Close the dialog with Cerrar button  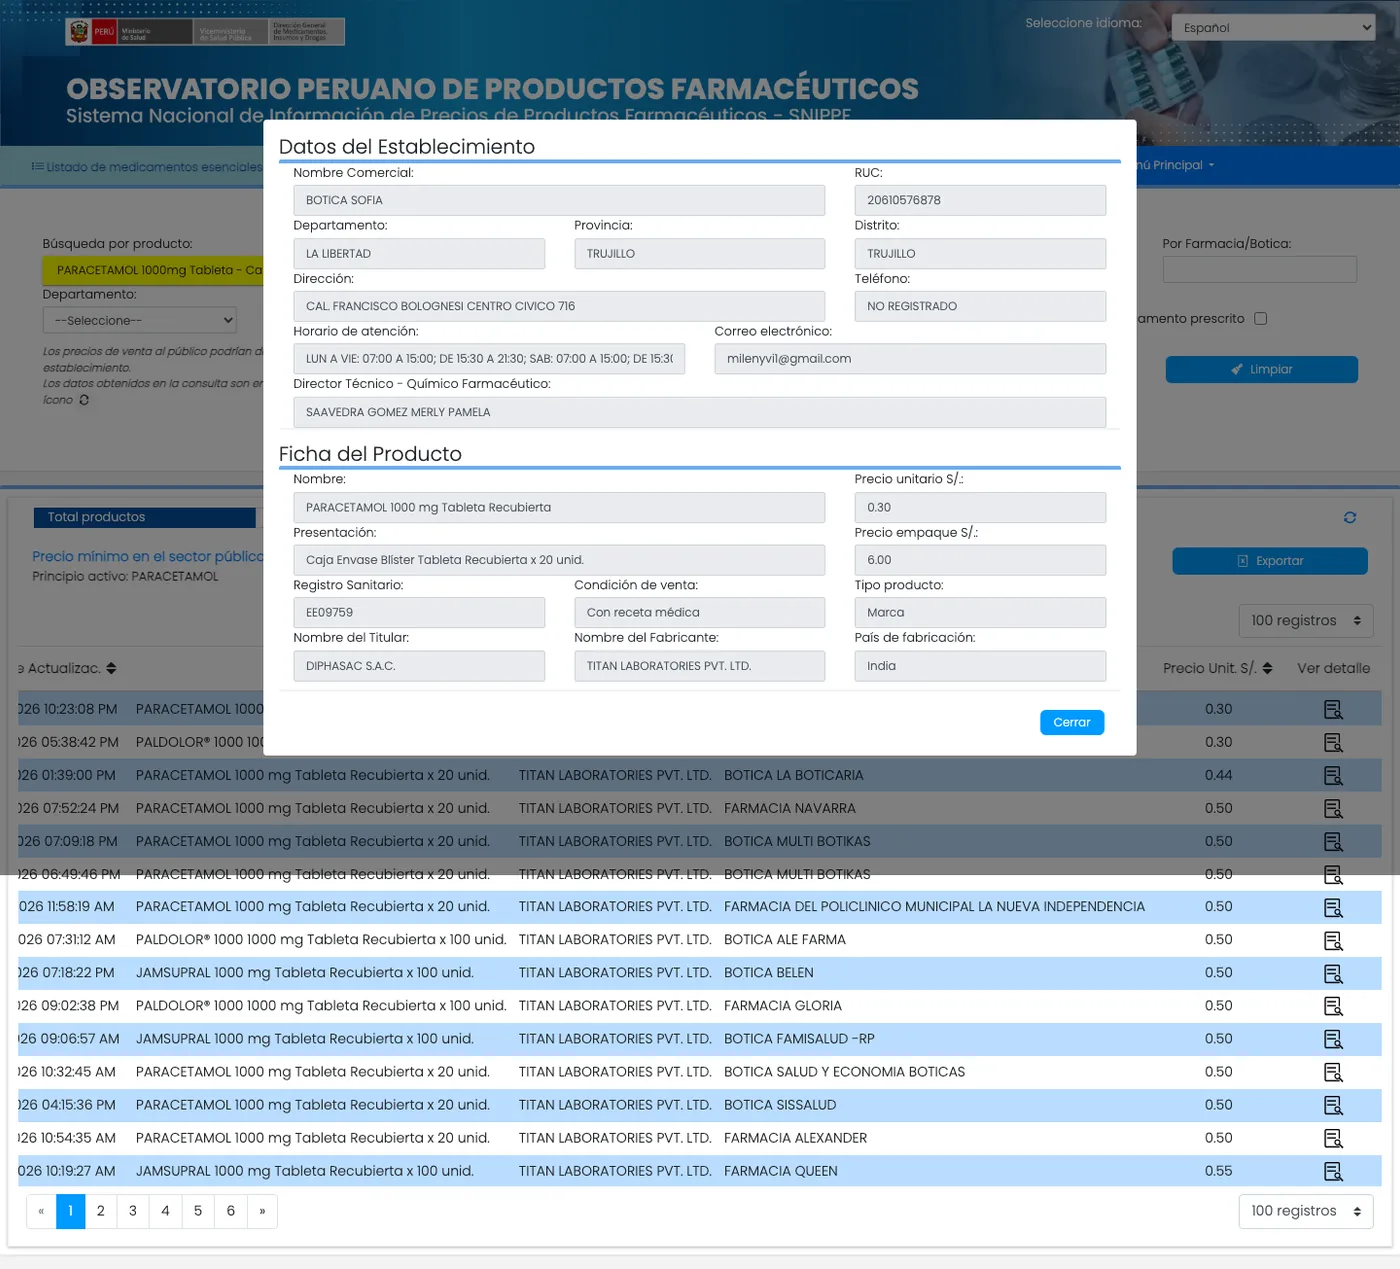pyautogui.click(x=1072, y=722)
